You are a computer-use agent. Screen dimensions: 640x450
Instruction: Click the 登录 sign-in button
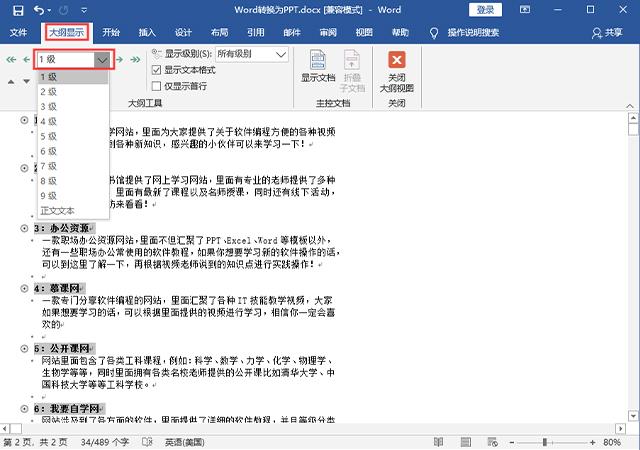485,10
